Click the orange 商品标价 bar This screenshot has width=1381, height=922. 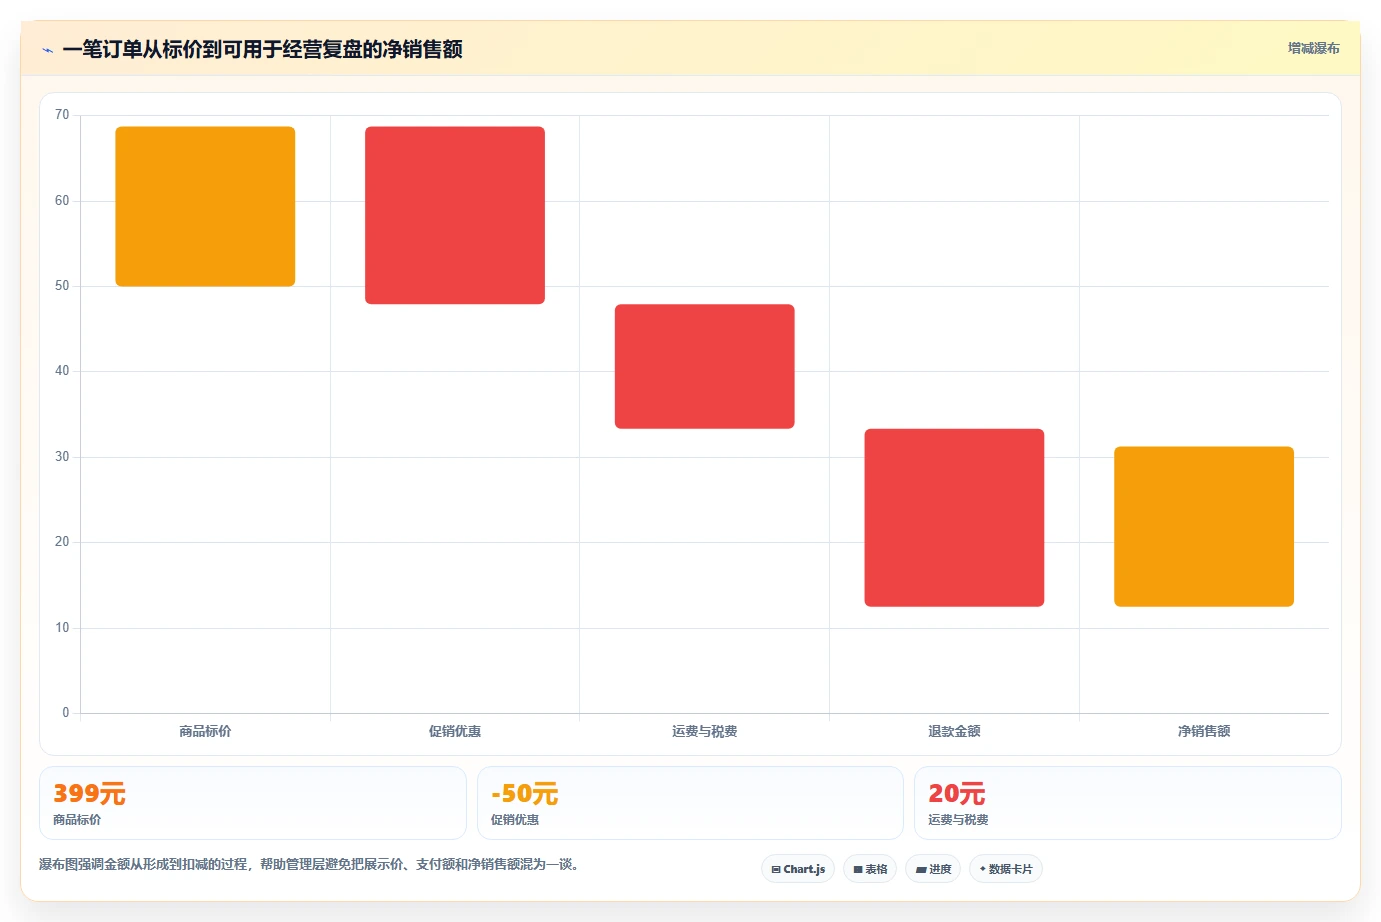205,206
